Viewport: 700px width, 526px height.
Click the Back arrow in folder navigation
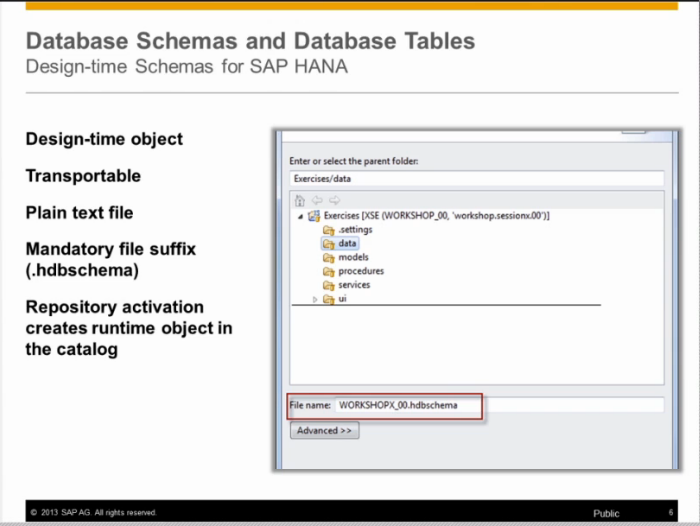pos(317,200)
